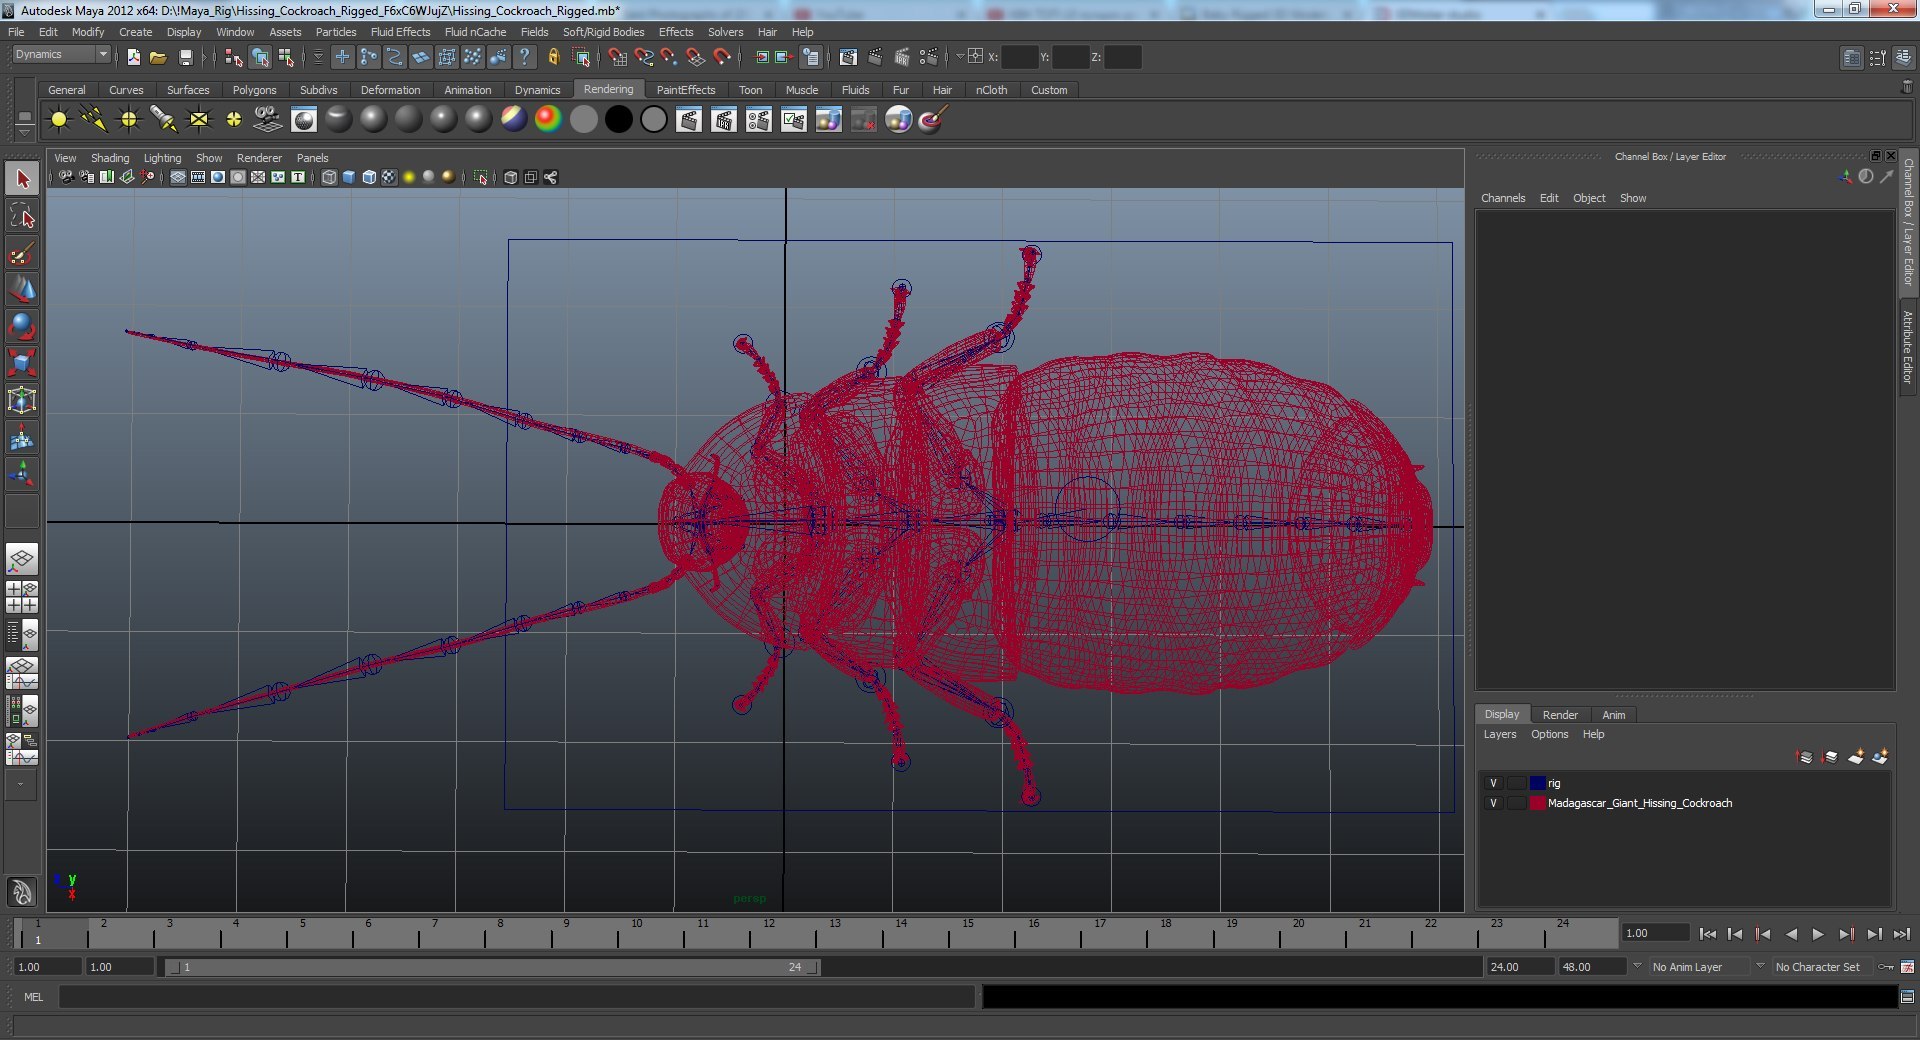
Task: Select the arrow Select tool
Action: [22, 179]
